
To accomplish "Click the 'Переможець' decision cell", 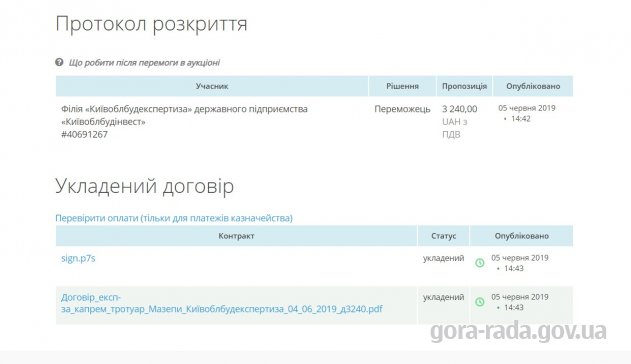I will pos(402,109).
